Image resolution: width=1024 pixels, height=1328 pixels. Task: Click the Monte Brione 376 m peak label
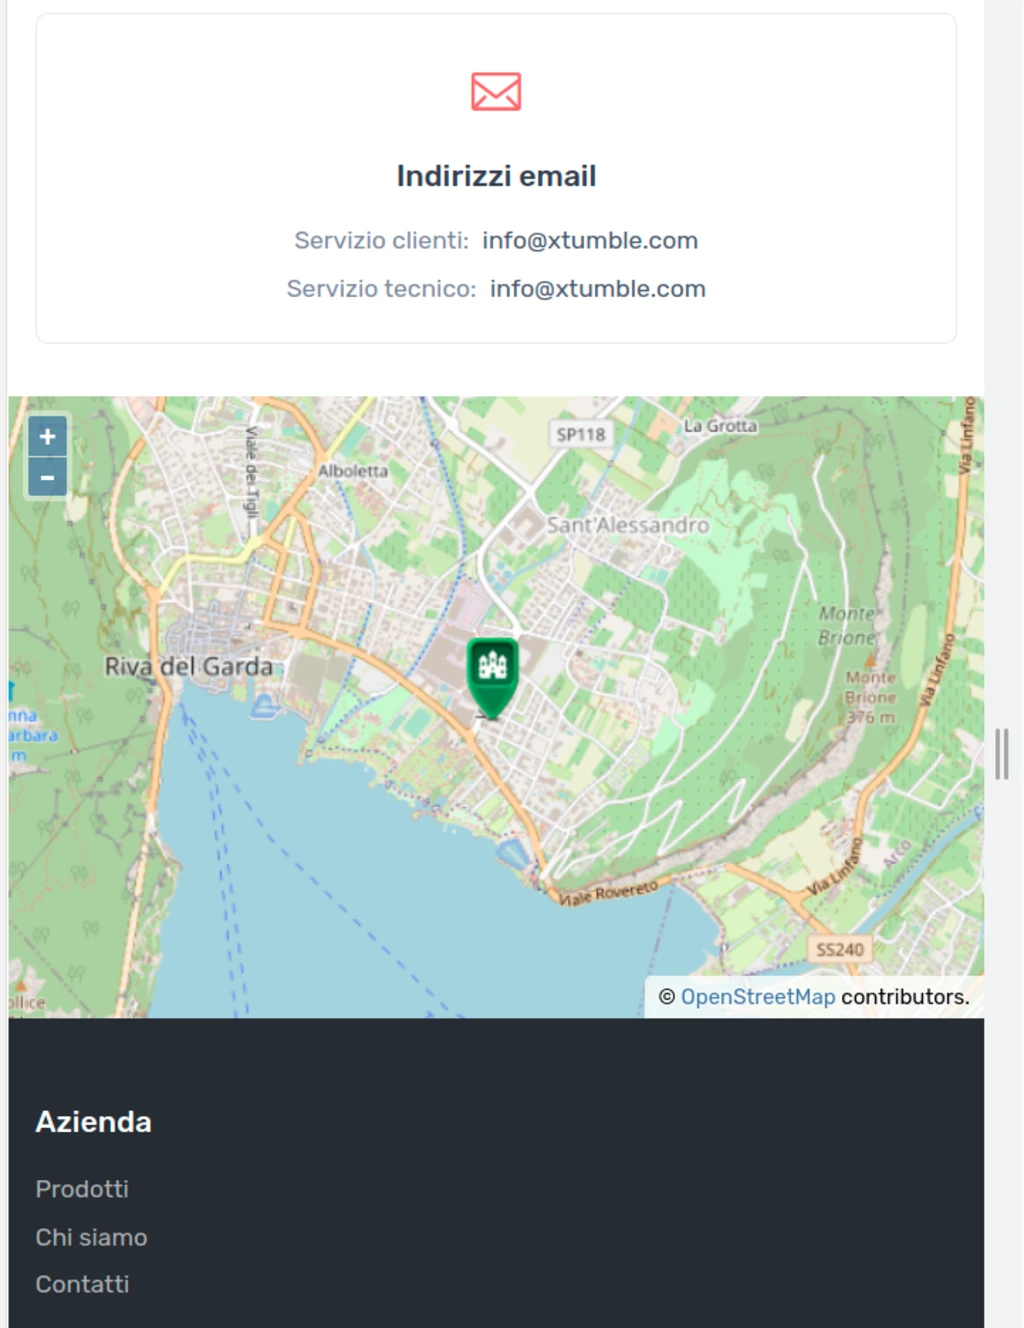(870, 697)
